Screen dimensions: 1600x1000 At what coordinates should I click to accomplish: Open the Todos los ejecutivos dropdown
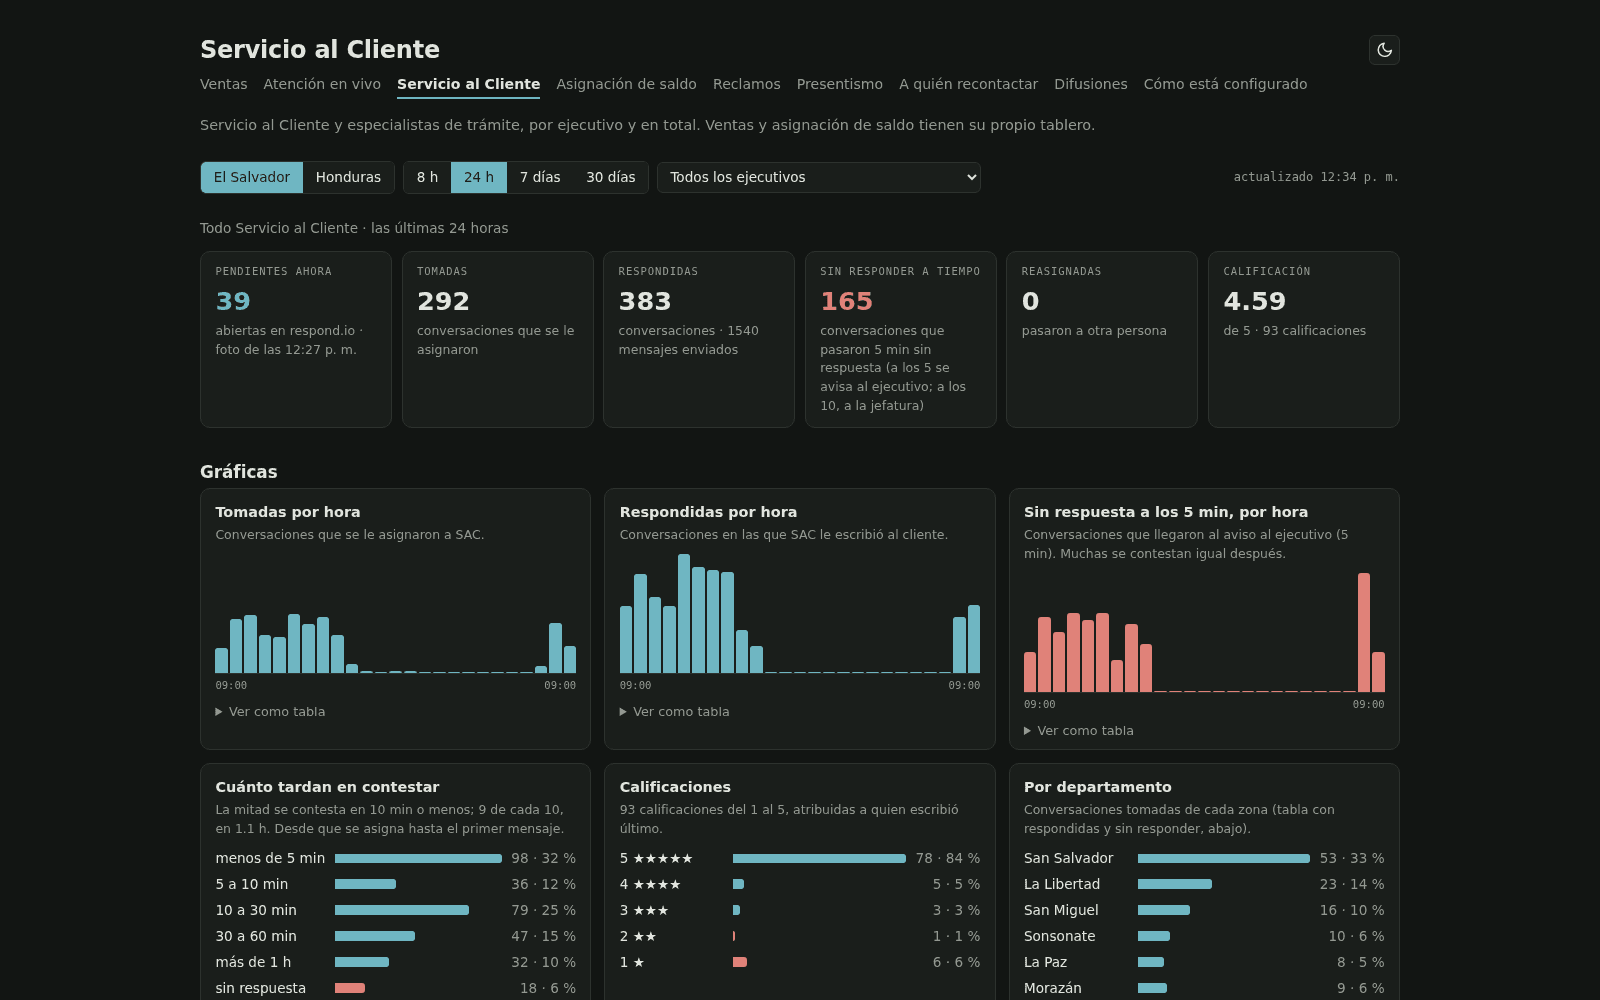click(818, 177)
